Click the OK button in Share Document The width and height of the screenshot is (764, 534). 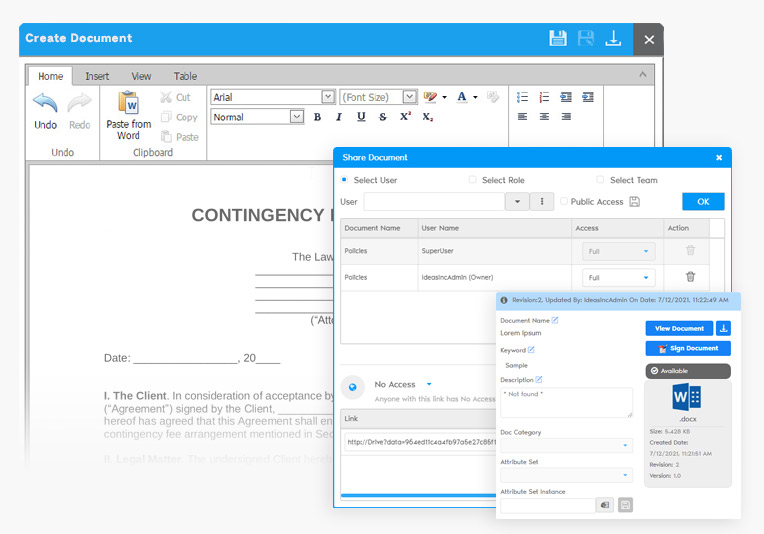coord(703,202)
